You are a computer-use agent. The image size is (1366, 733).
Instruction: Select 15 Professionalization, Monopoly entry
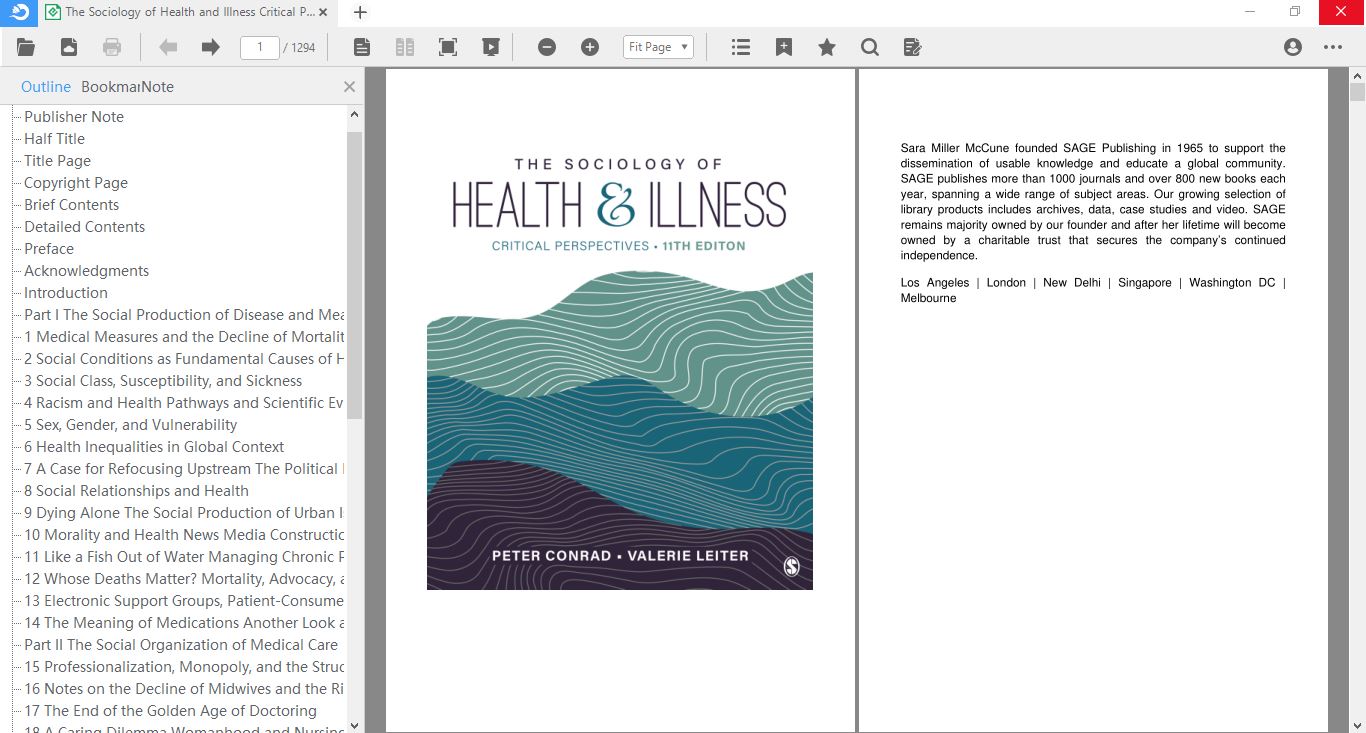184,667
